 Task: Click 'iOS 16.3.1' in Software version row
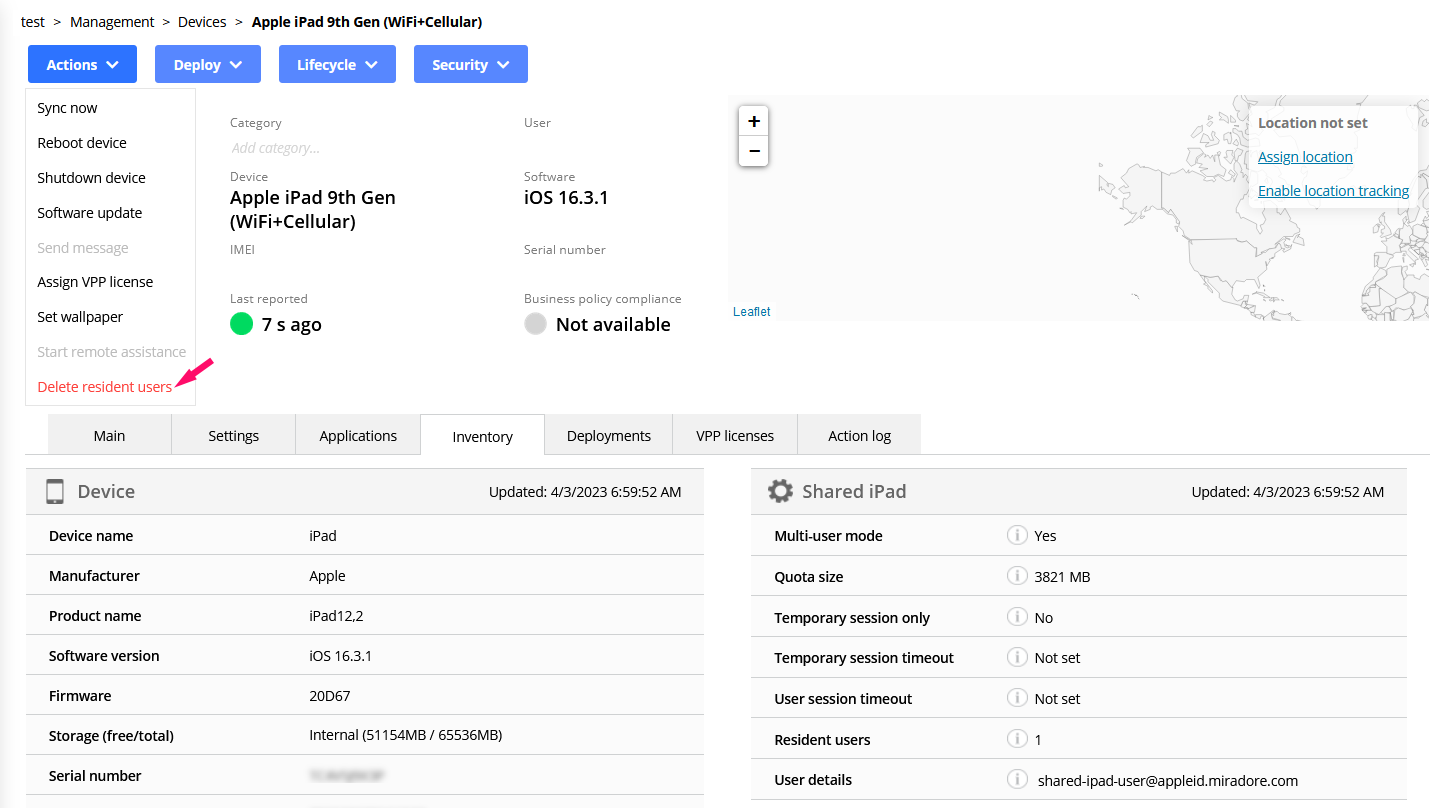340,656
